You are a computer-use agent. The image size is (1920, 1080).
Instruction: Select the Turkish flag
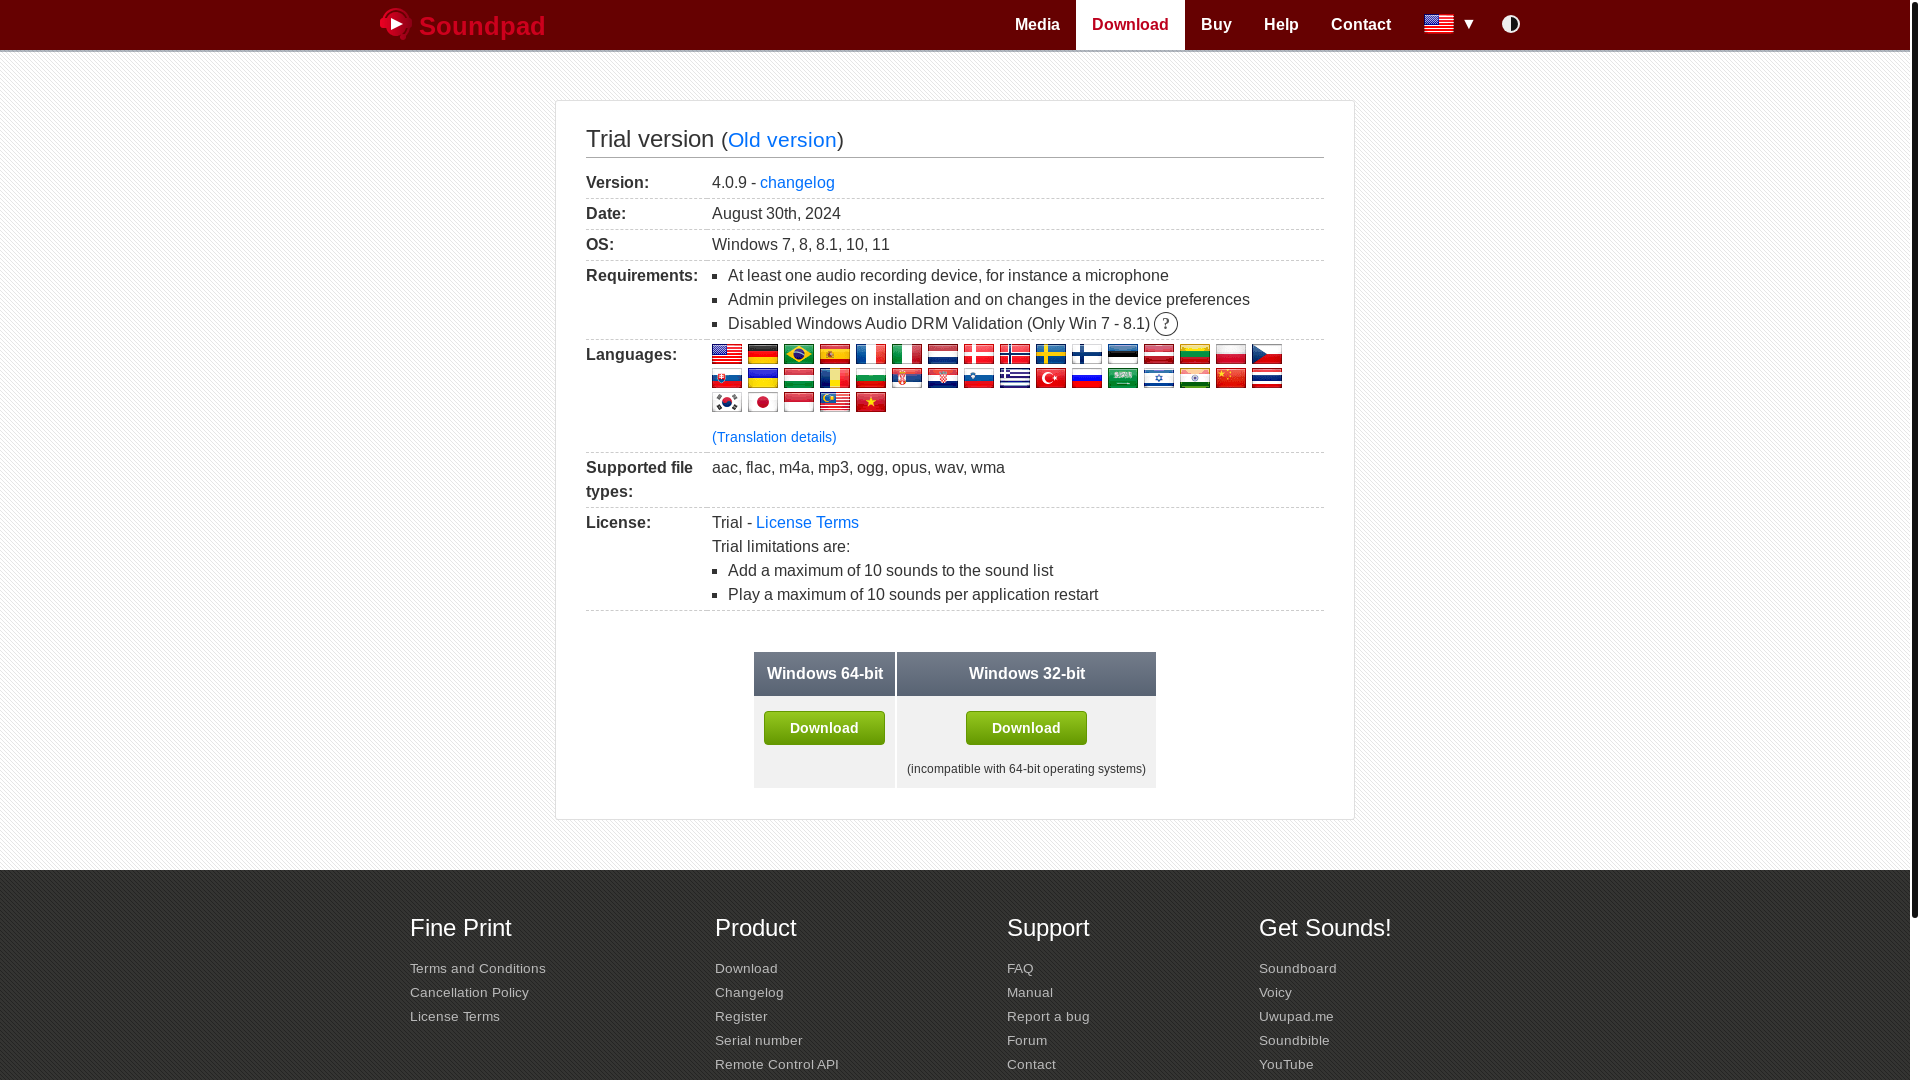coord(1051,378)
